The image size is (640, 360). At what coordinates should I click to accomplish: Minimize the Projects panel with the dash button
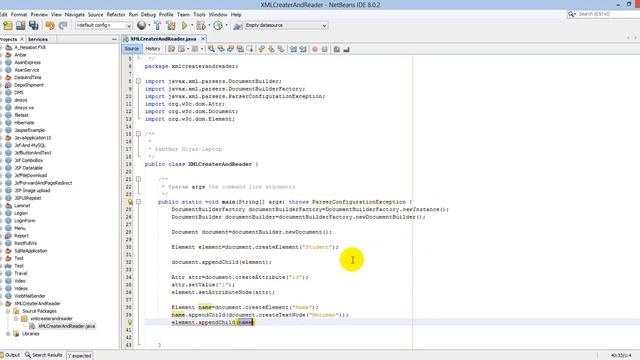tap(114, 40)
